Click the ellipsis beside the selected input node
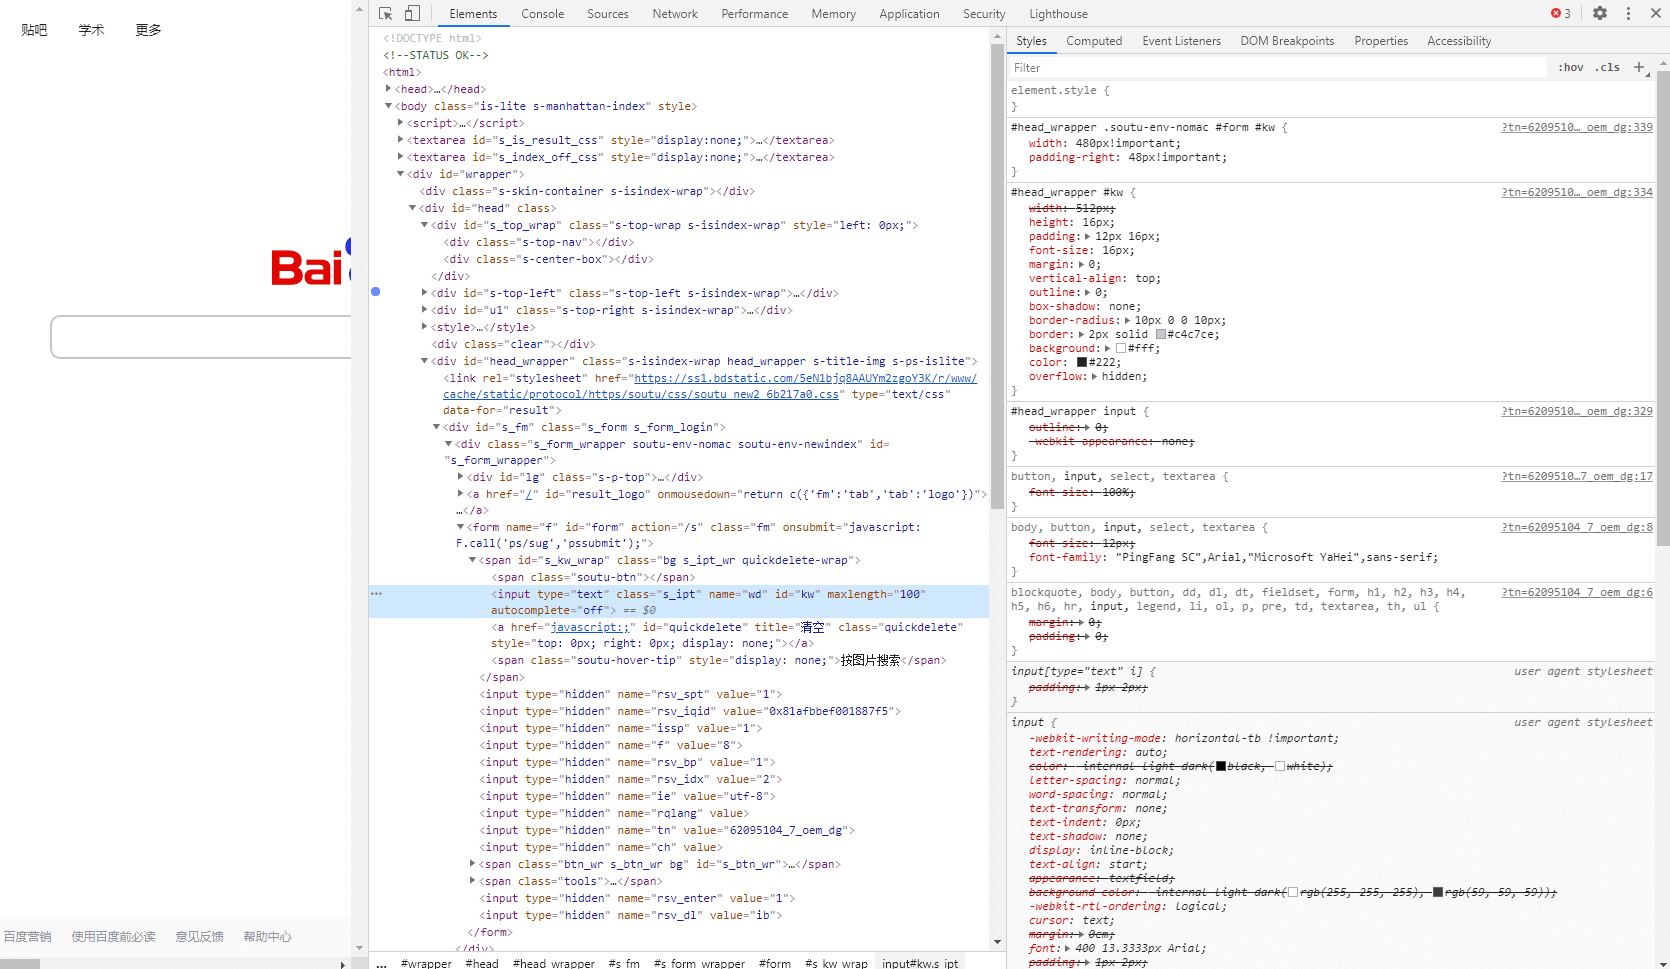The image size is (1670, 969). pos(377,594)
